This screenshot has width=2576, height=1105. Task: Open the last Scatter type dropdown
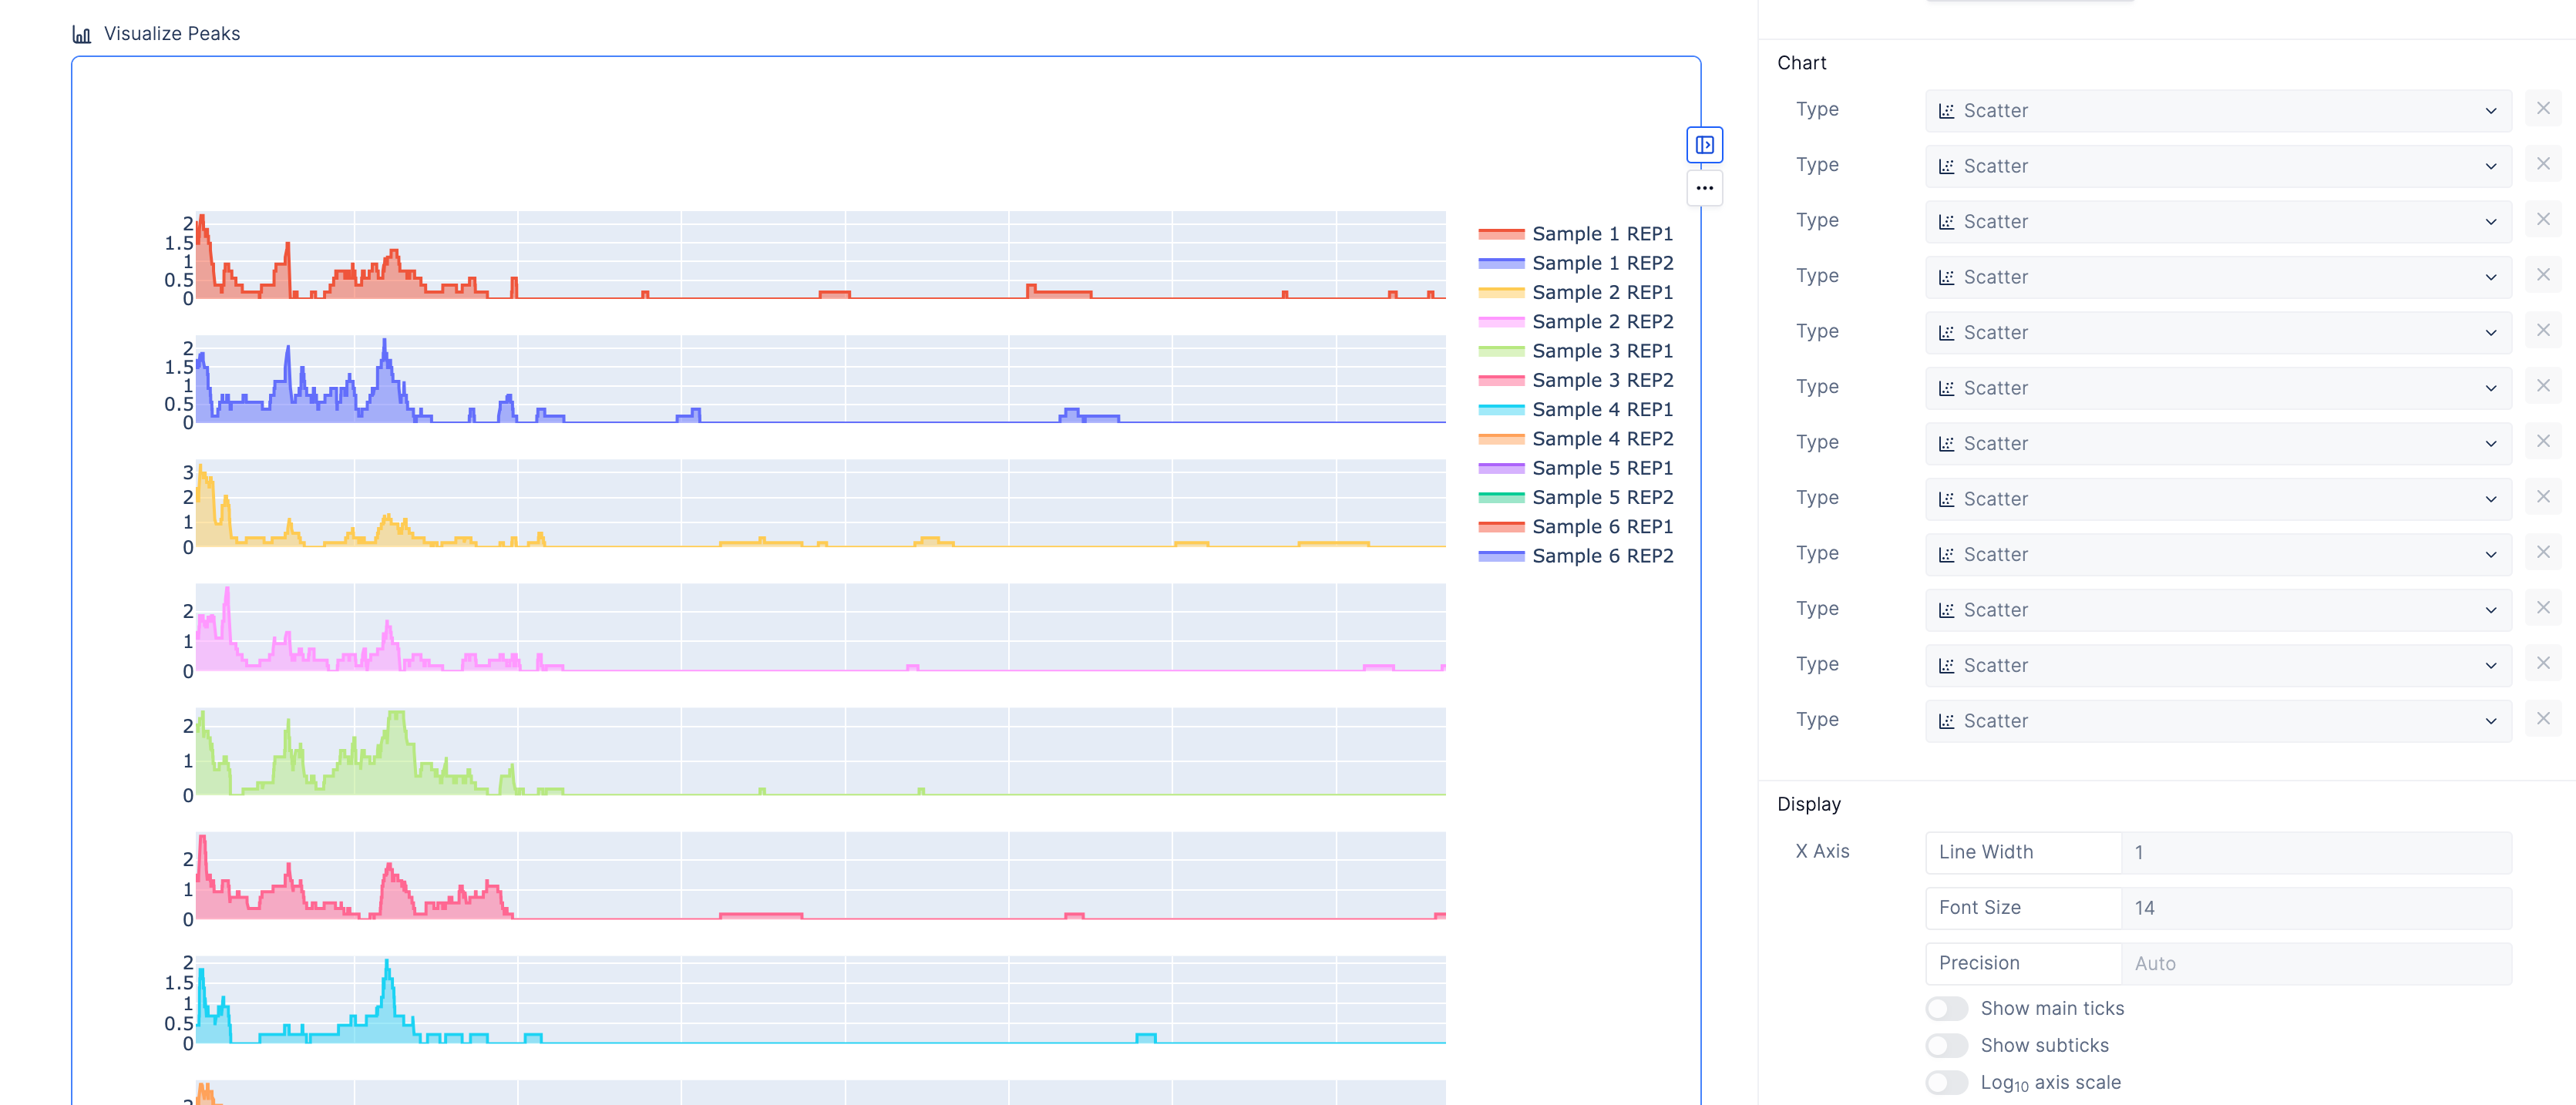pos(2217,721)
